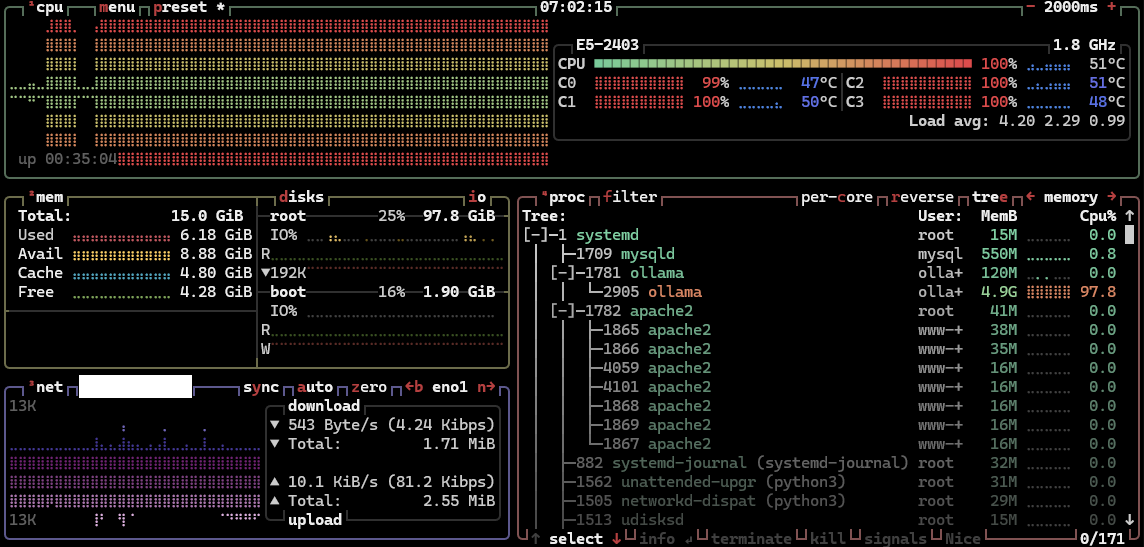Select the 1505 networkd-dispat process
The width and height of the screenshot is (1144, 547).
[820, 500]
